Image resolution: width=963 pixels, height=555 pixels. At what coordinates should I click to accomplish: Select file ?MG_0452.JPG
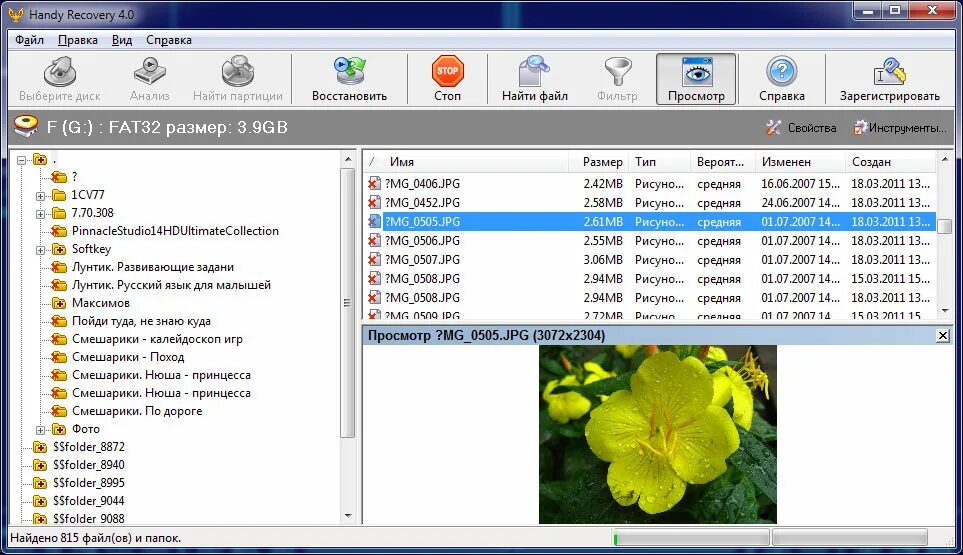click(422, 203)
